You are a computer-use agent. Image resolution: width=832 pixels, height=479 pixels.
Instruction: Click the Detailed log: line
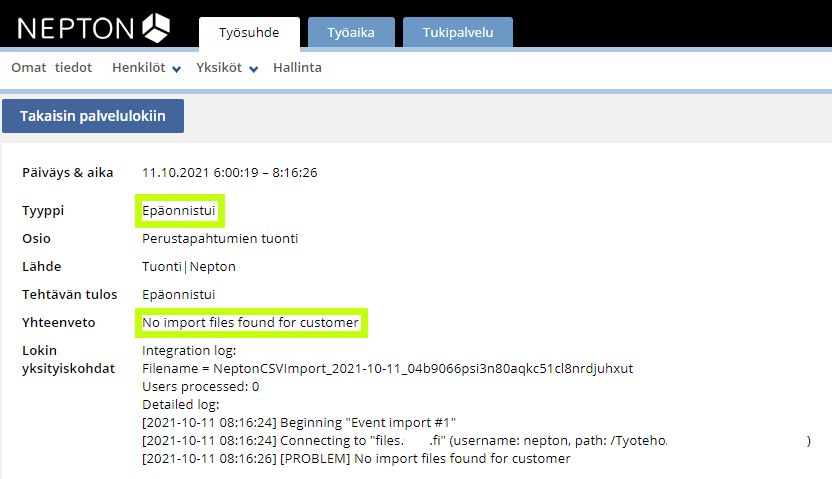pyautogui.click(x=180, y=405)
